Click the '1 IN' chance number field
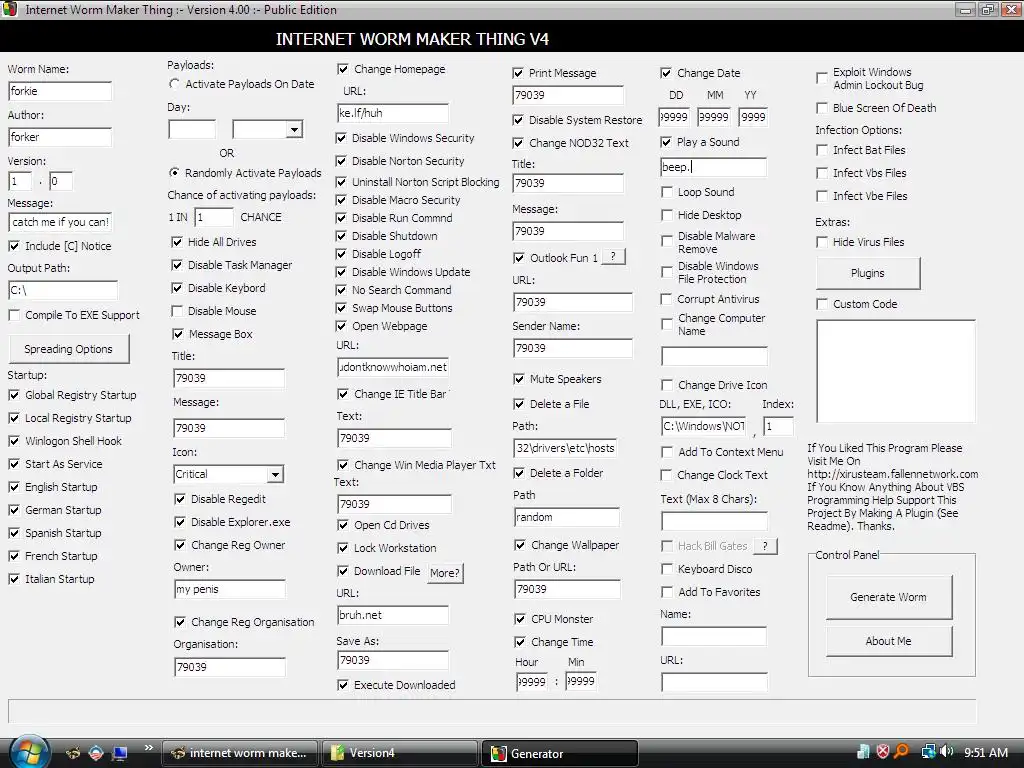 [214, 217]
